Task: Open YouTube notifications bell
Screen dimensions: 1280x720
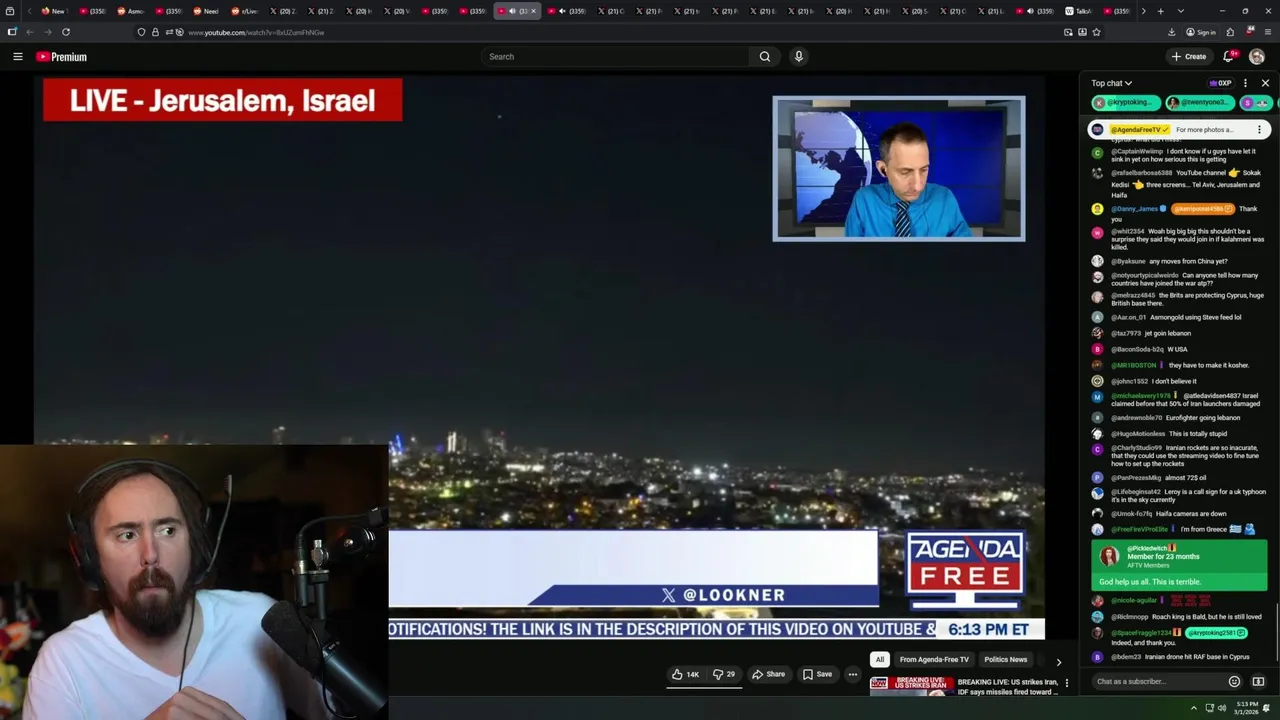Action: [1228, 57]
